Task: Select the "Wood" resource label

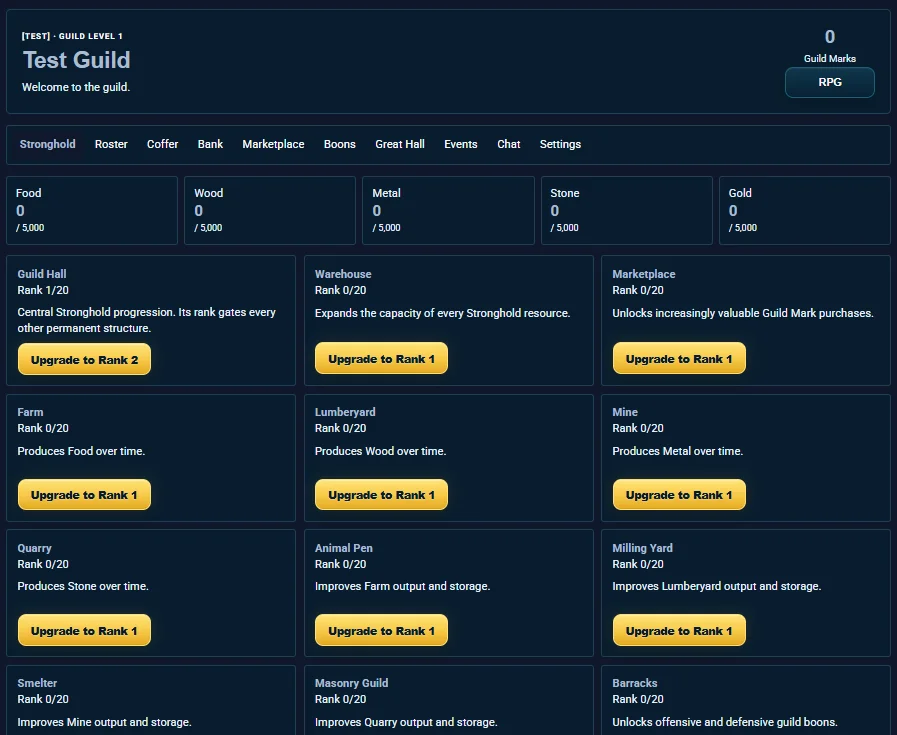Action: (x=208, y=193)
